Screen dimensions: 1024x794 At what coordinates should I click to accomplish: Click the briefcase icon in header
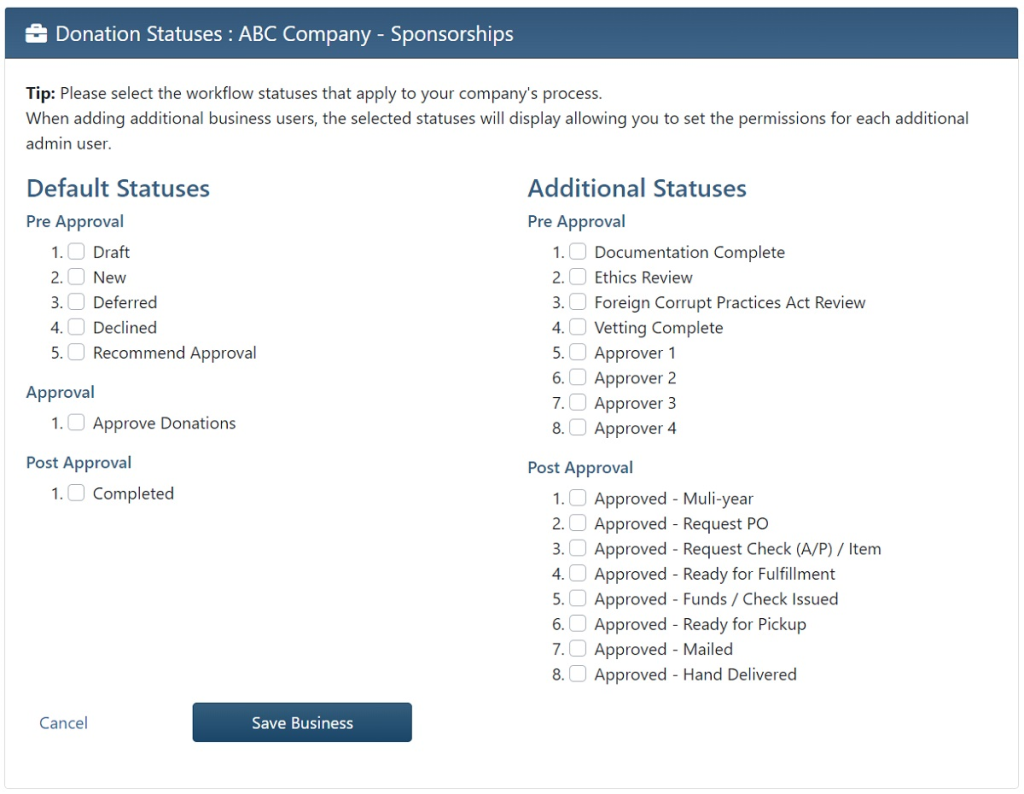tap(36, 34)
